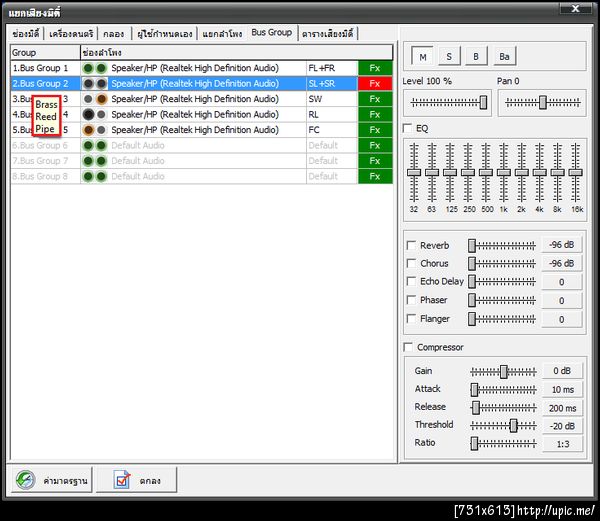
Task: Enable the Compressor checkbox
Action: coord(408,347)
